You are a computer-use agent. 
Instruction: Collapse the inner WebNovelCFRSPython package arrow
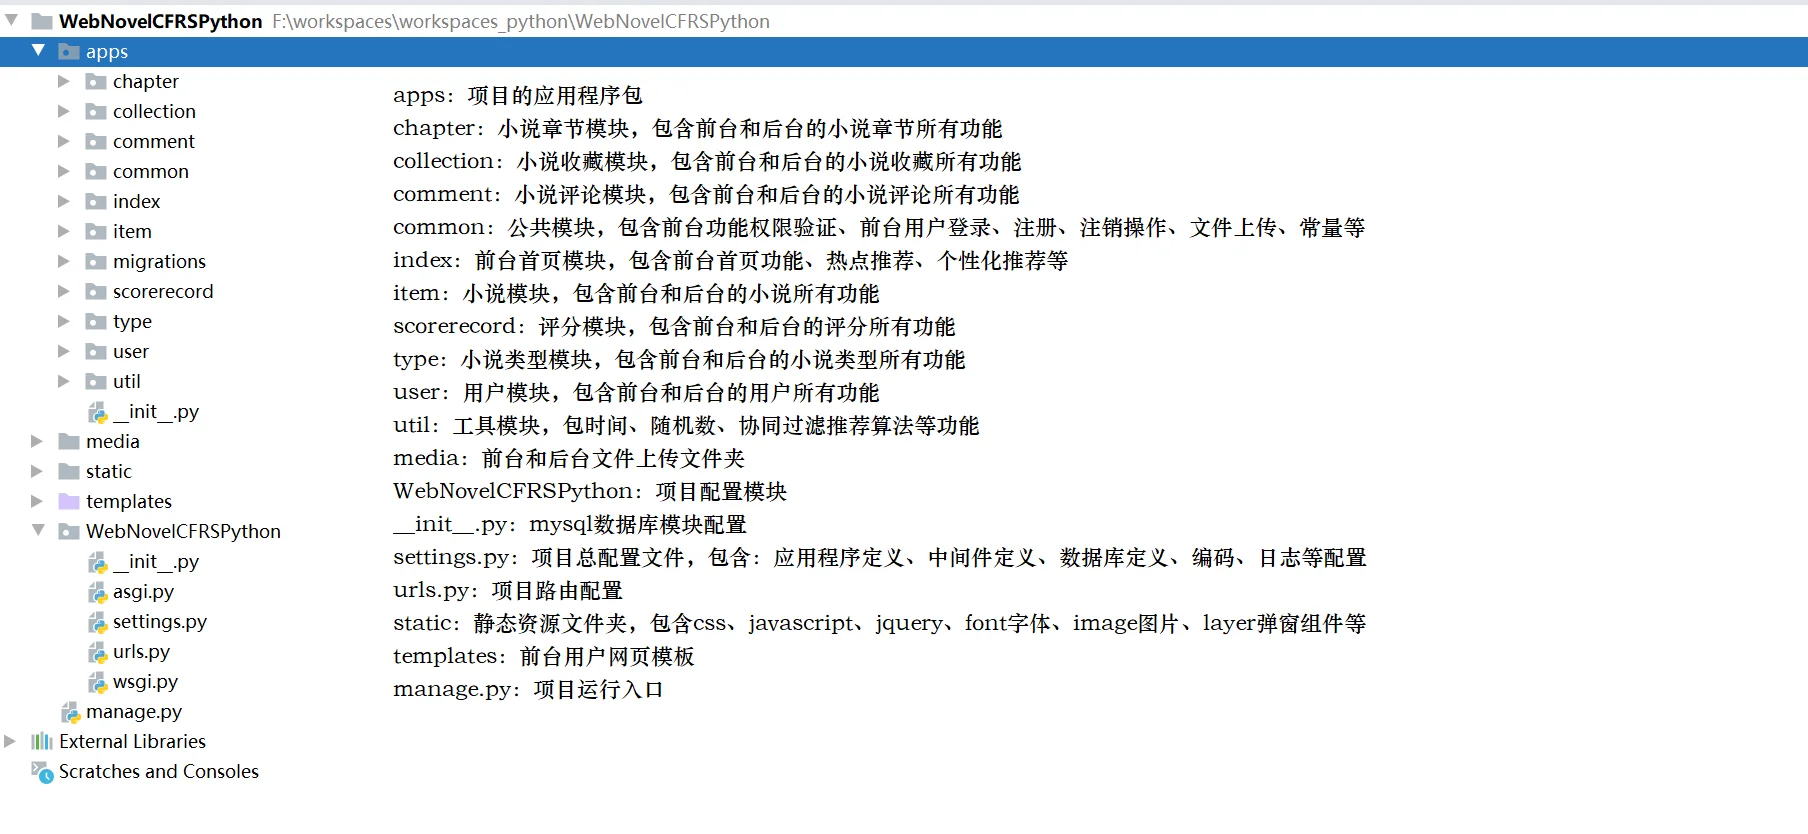(38, 530)
